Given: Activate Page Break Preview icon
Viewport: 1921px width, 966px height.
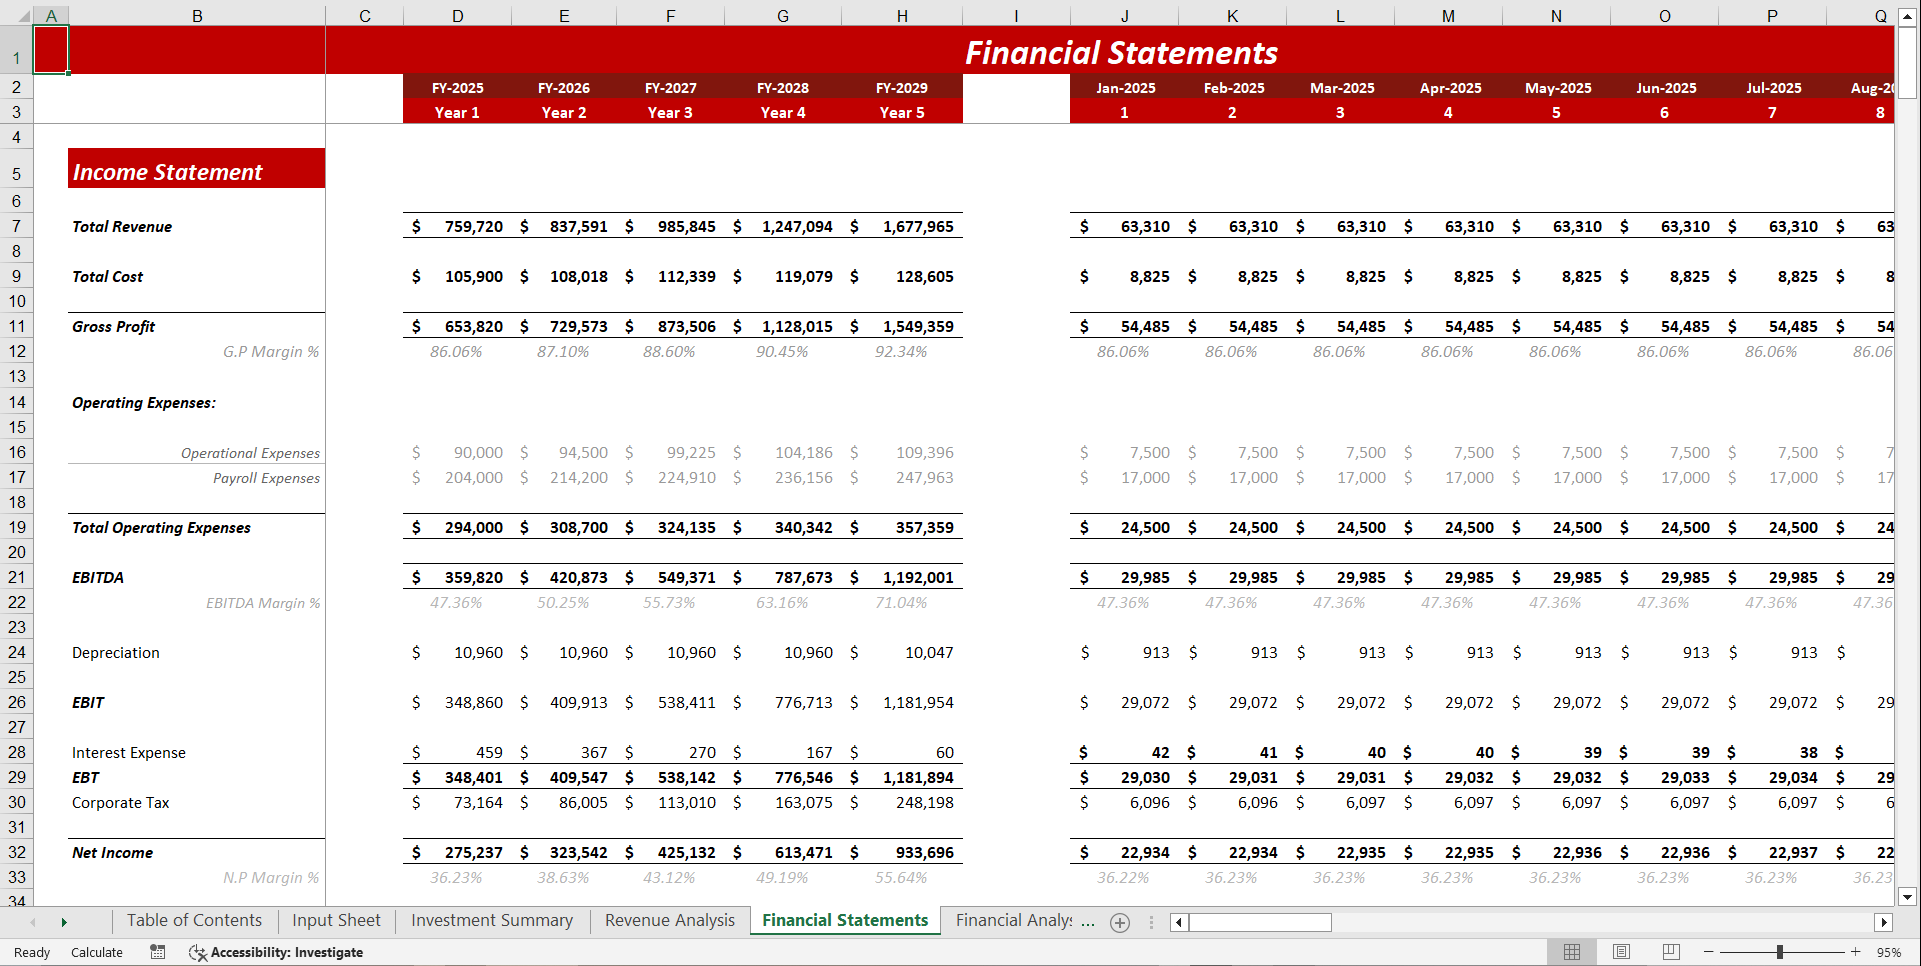Looking at the screenshot, I should [x=1671, y=952].
